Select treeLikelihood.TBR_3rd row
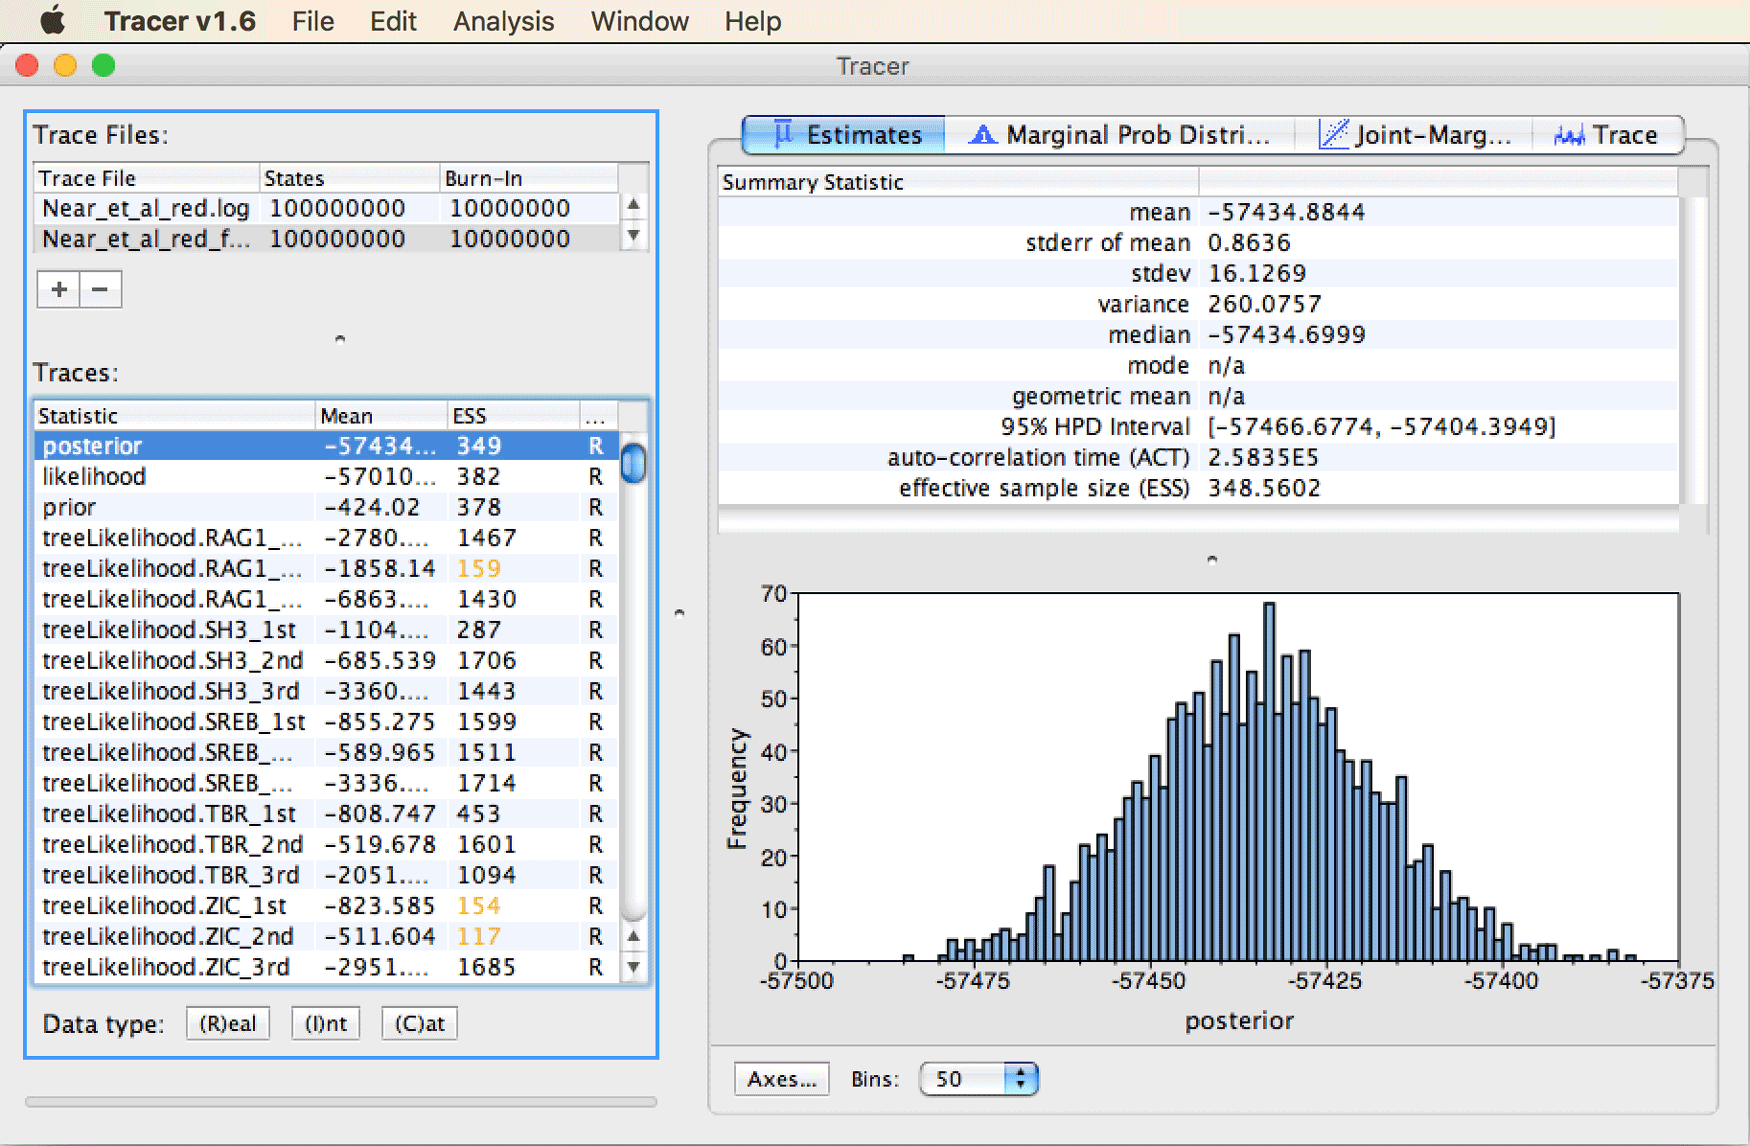Screen dimensions: 1750x1146 326,875
